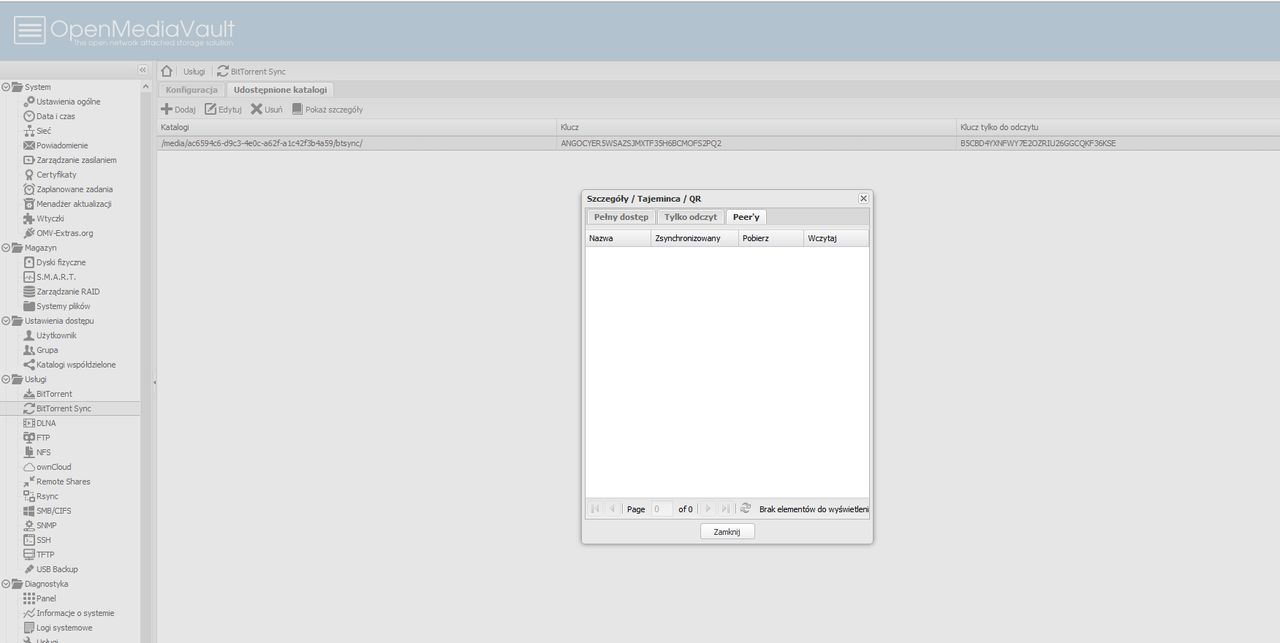1280x643 pixels.
Task: Sort by Wczytaj column header
Action: (836, 239)
